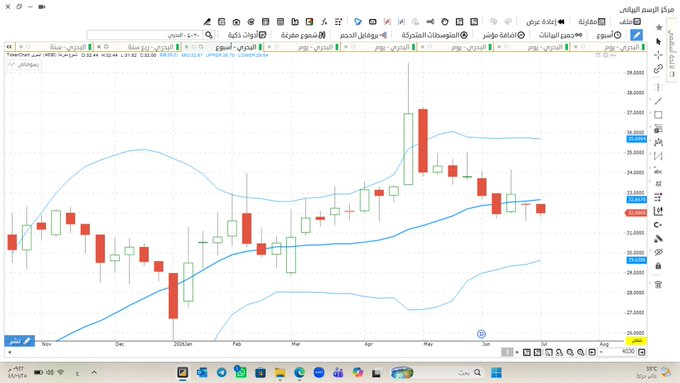The width and height of the screenshot is (680, 383).
Task: Open the ملف file menu
Action: click(630, 22)
